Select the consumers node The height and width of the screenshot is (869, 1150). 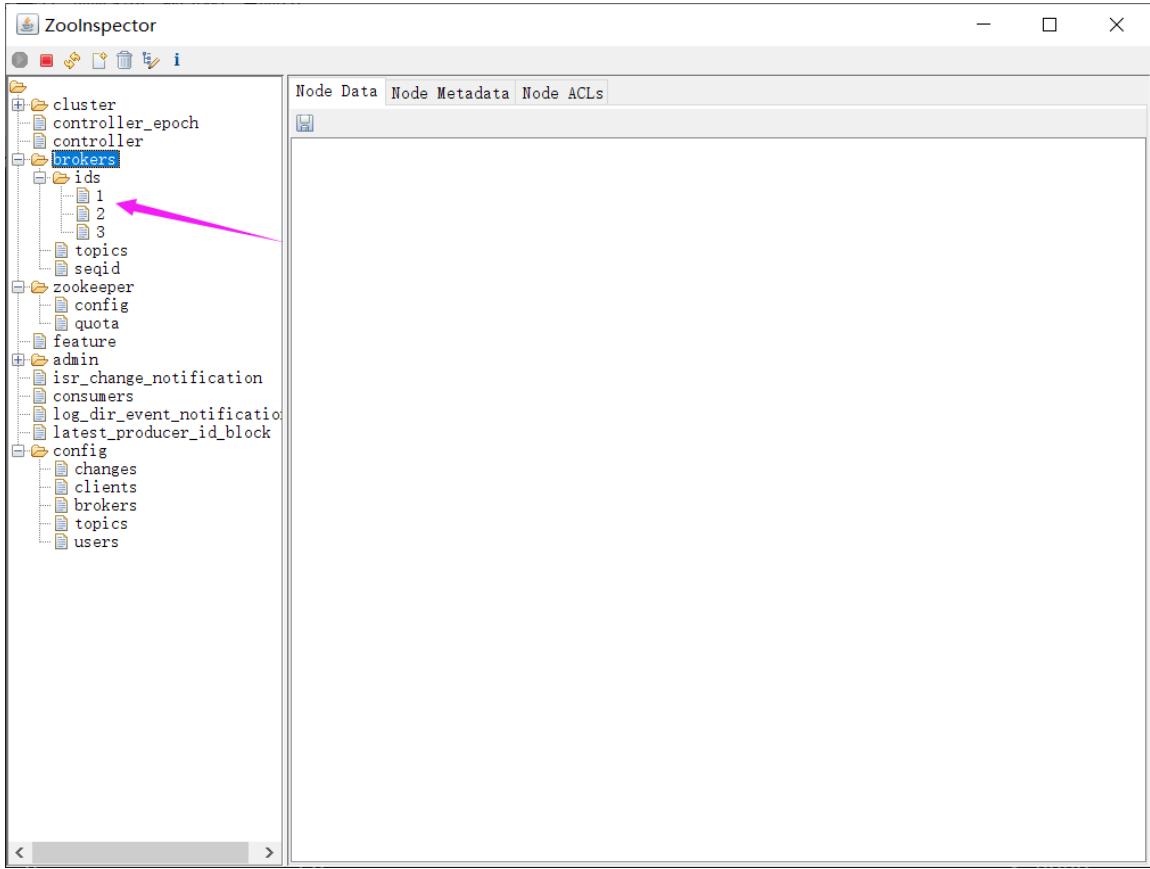(93, 397)
